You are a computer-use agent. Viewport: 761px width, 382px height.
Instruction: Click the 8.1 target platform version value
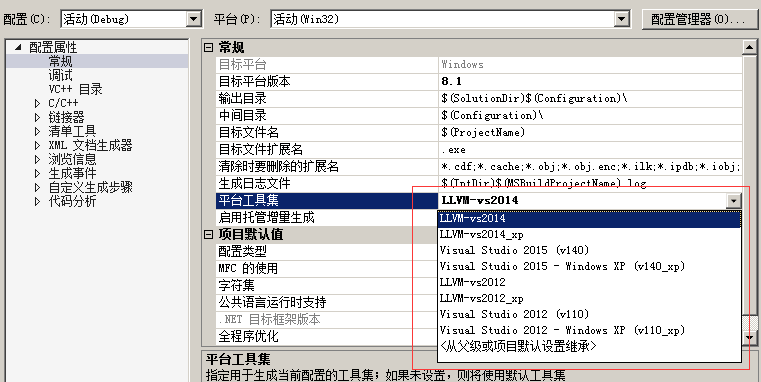pos(590,82)
